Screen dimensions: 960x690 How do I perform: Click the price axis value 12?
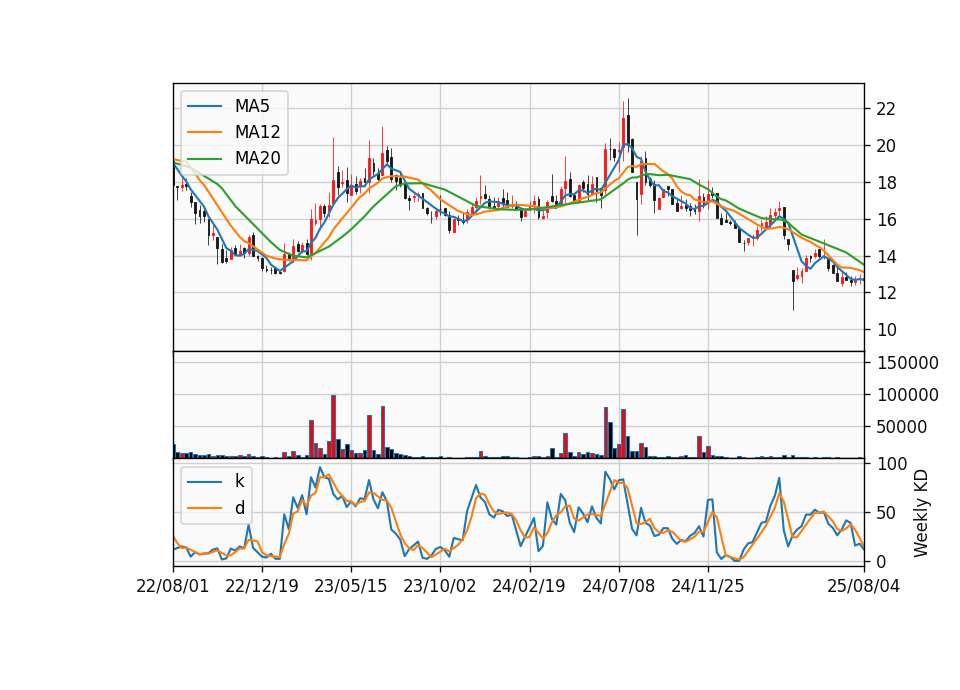point(886,293)
